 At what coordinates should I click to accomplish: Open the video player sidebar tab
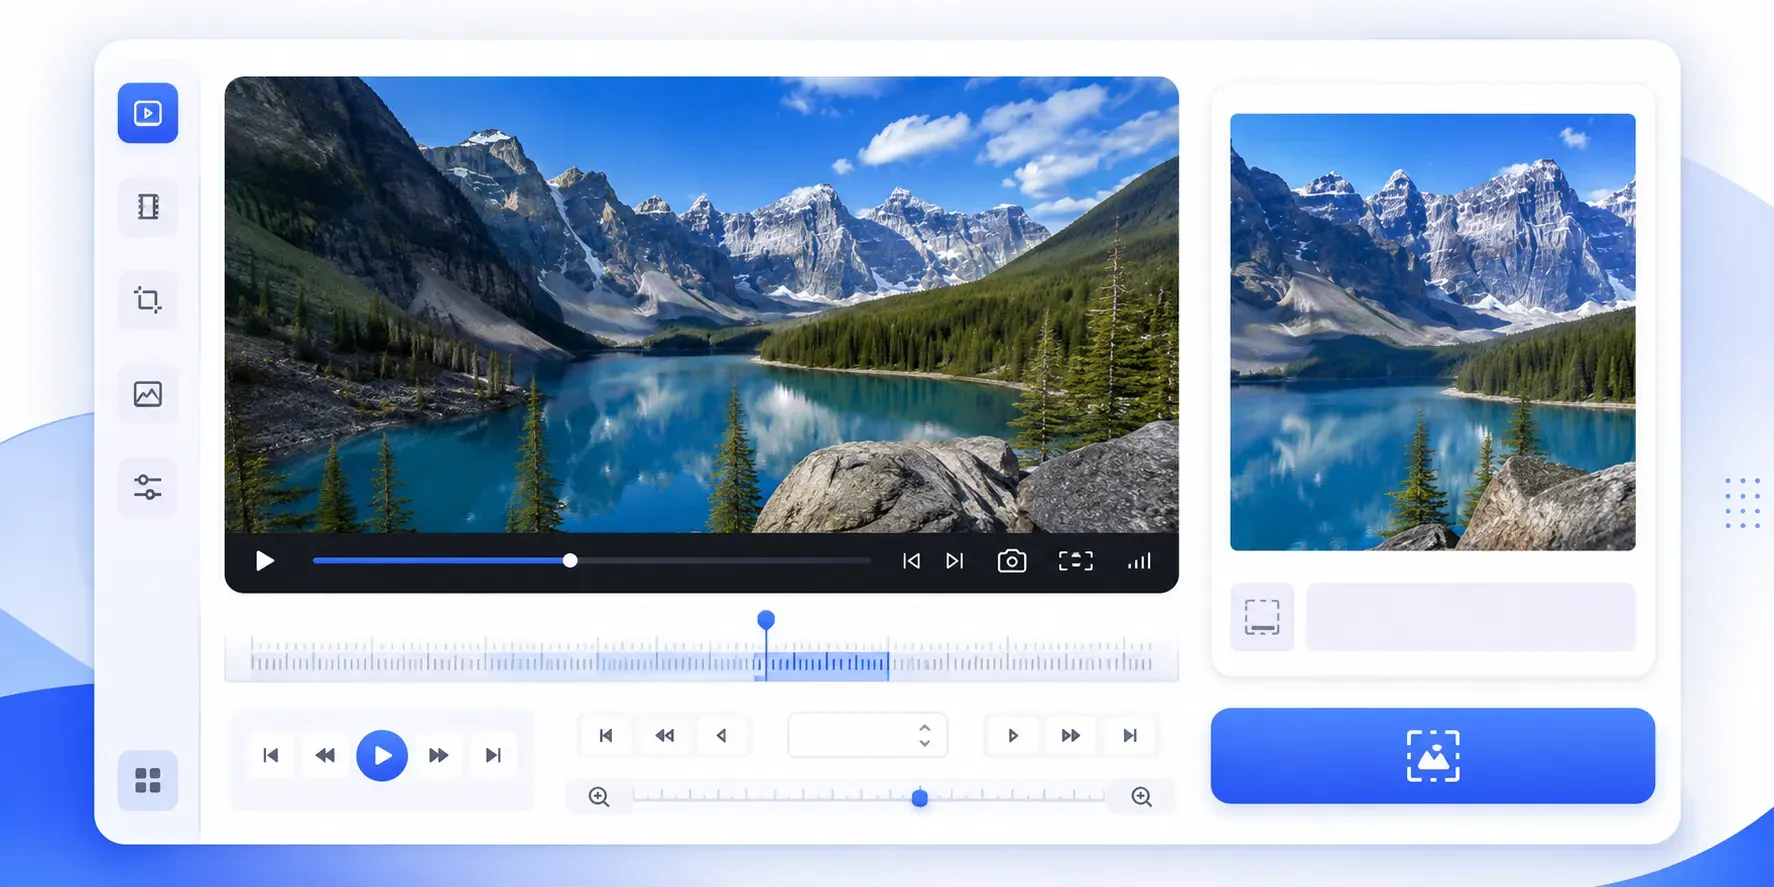pos(148,113)
